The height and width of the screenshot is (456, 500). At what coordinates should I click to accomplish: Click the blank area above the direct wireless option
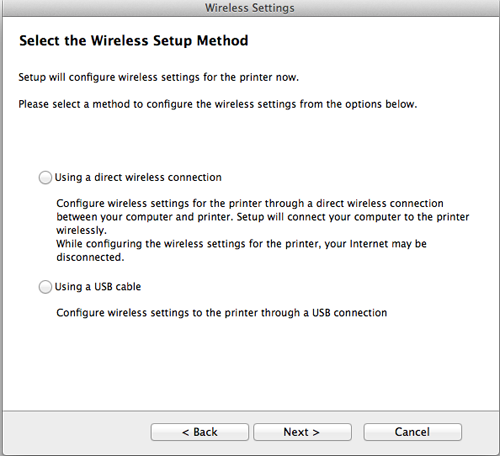[x=250, y=140]
